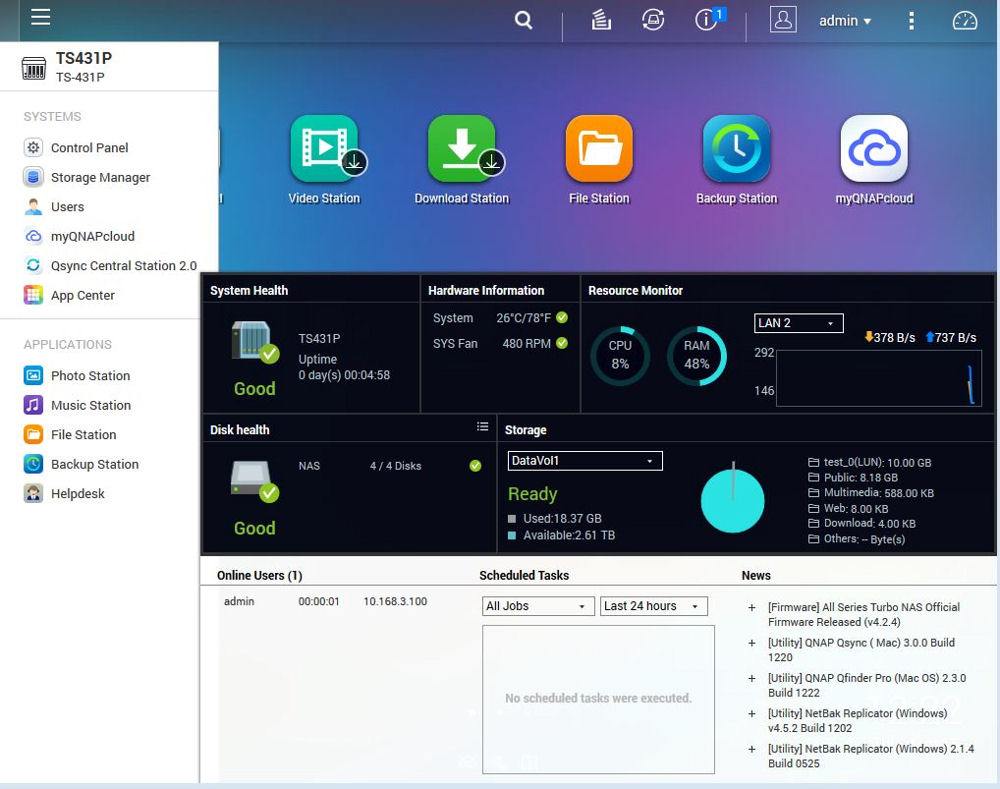The height and width of the screenshot is (789, 1000).
Task: Open the Disk health list view icon
Action: (483, 427)
